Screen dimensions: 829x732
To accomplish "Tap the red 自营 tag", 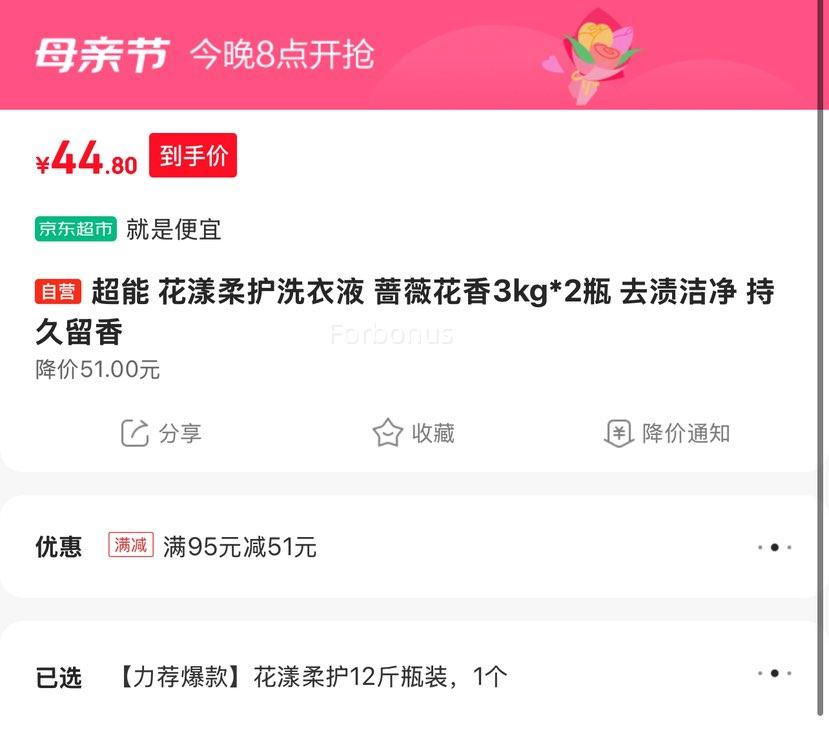I will 58,292.
